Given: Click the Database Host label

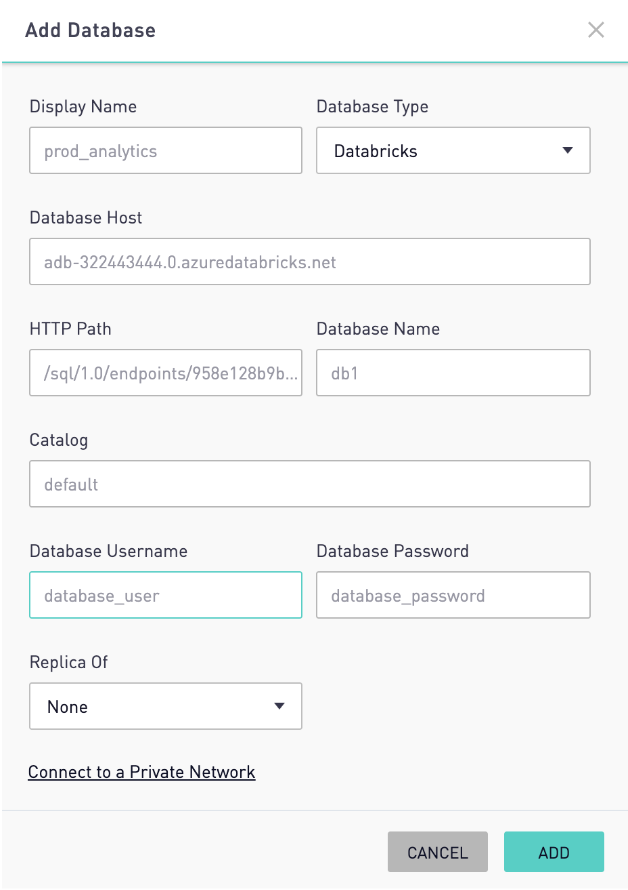Looking at the screenshot, I should [86, 217].
